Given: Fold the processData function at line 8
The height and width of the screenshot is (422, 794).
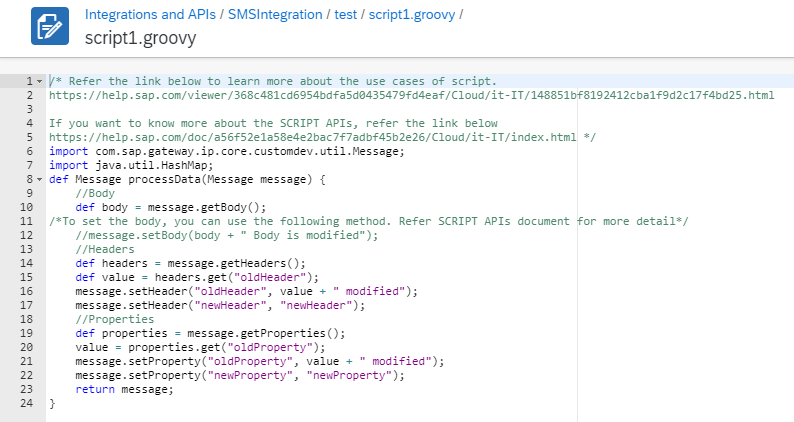Looking at the screenshot, I should tap(38, 180).
